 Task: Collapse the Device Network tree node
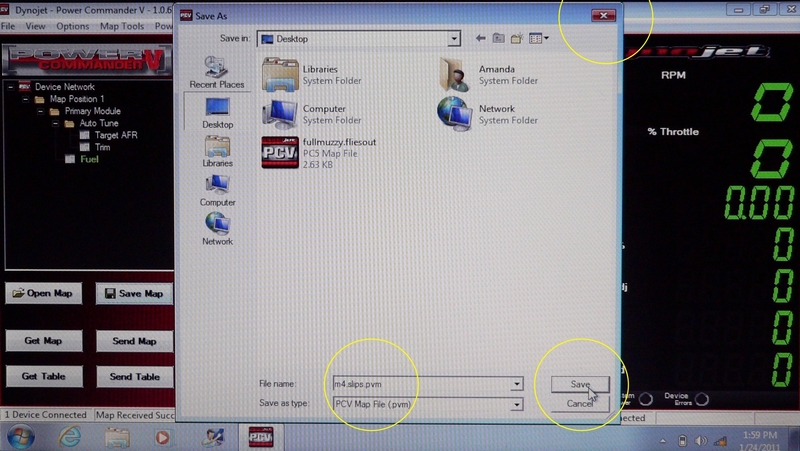click(x=10, y=87)
